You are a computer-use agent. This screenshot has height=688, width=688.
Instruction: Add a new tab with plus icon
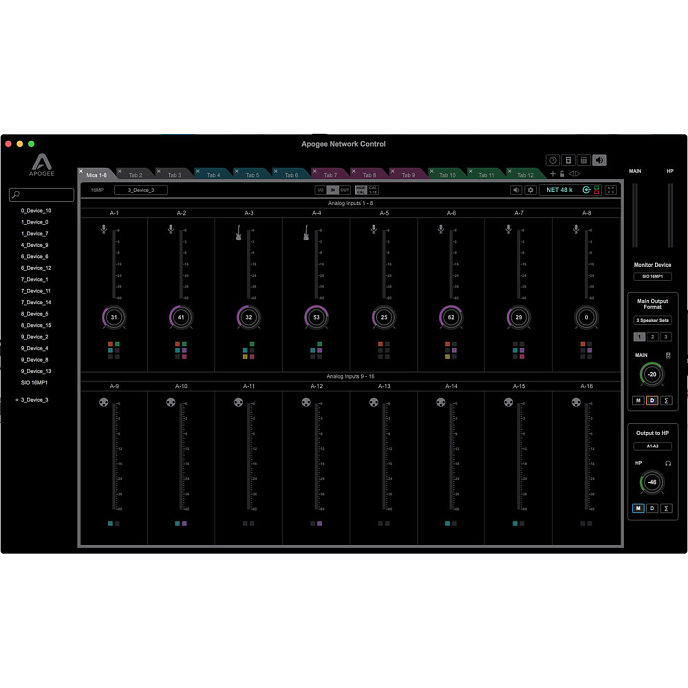pos(553,174)
